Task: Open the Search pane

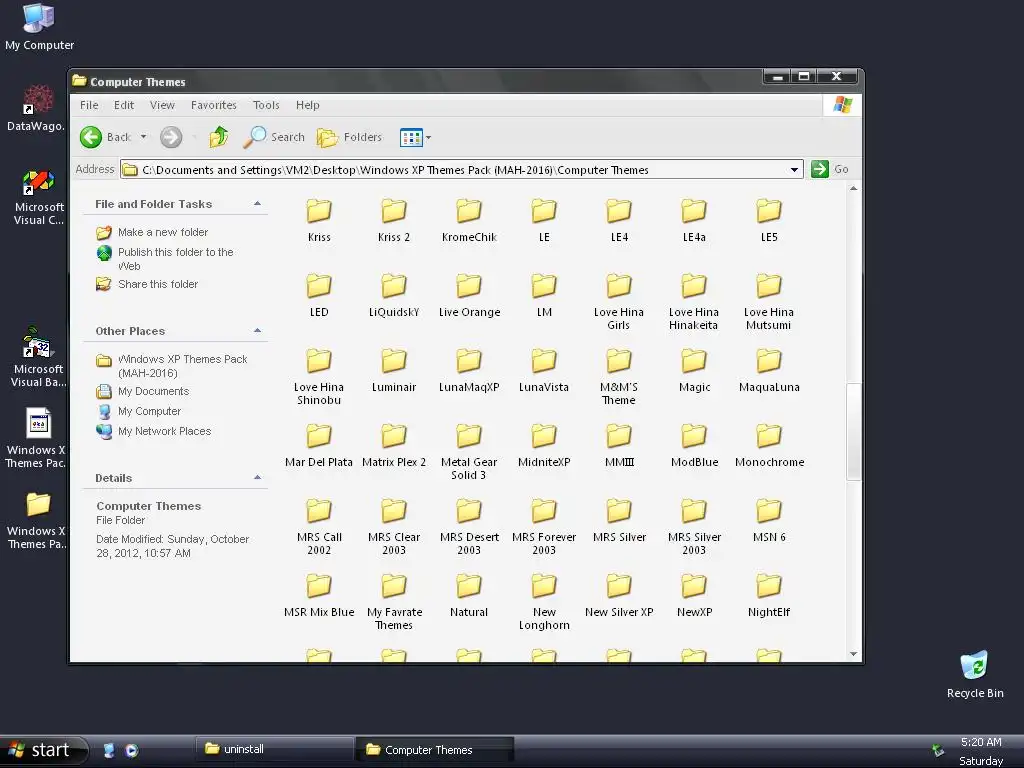Action: [274, 137]
